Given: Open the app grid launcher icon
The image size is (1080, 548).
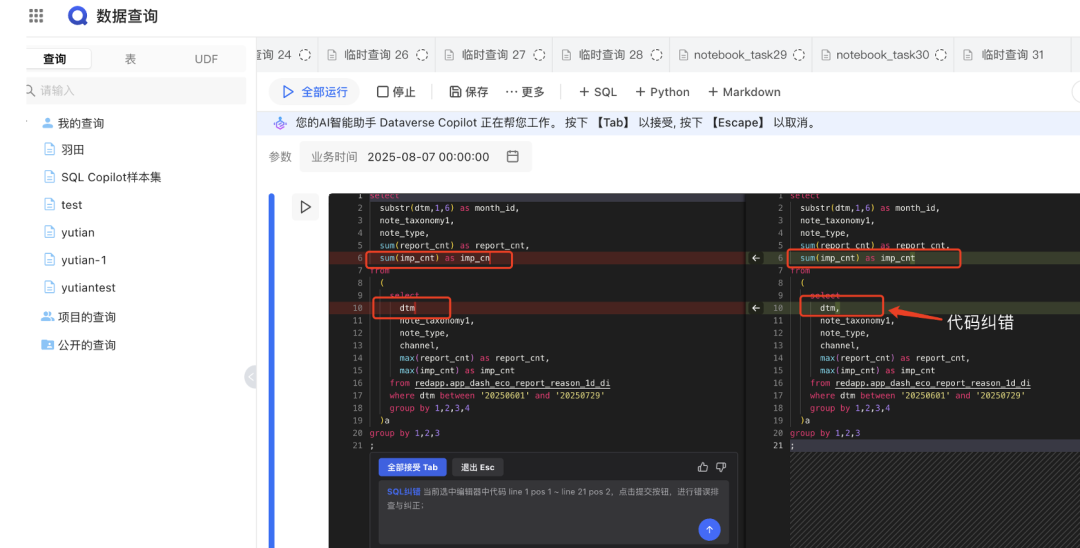Looking at the screenshot, I should click(36, 16).
